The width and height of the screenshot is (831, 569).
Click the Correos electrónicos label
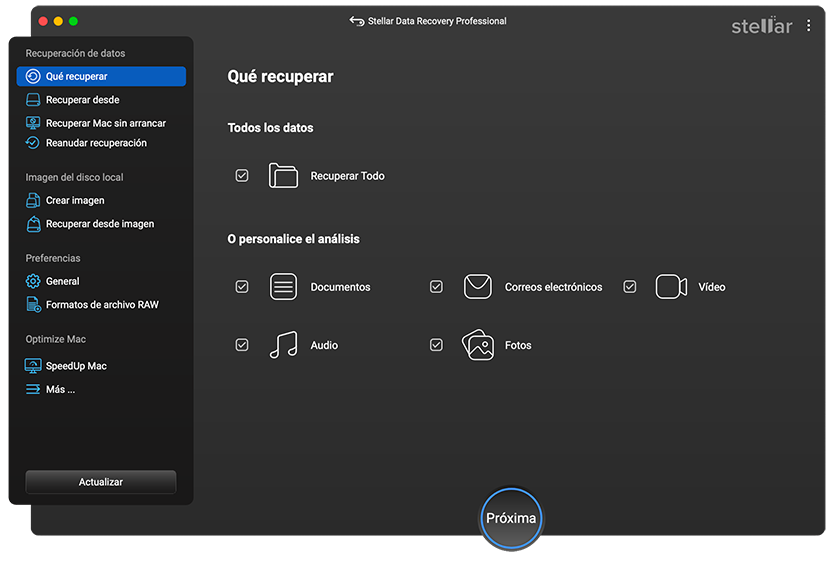[x=553, y=287]
